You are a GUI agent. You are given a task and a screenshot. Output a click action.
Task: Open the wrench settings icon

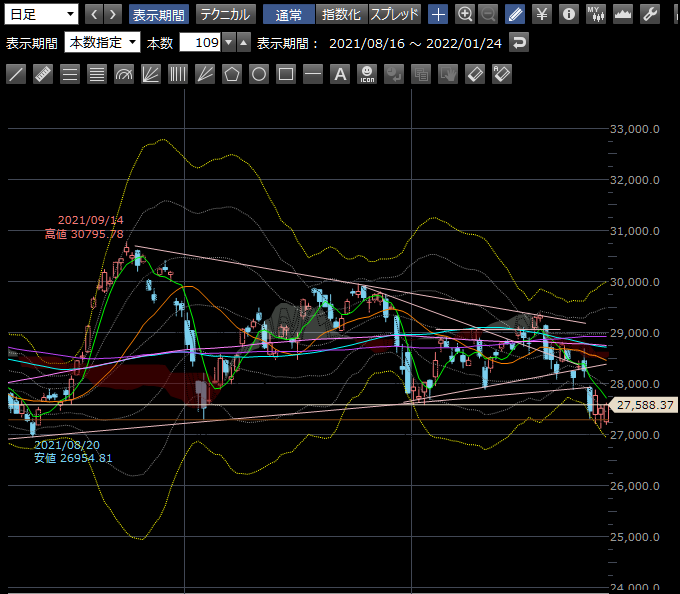pyautogui.click(x=649, y=14)
